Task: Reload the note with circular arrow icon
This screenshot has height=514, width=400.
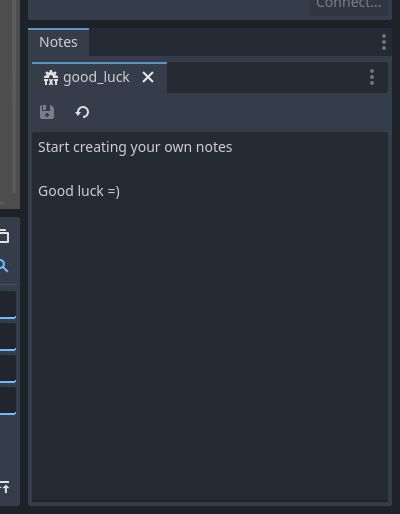Action: (x=82, y=112)
